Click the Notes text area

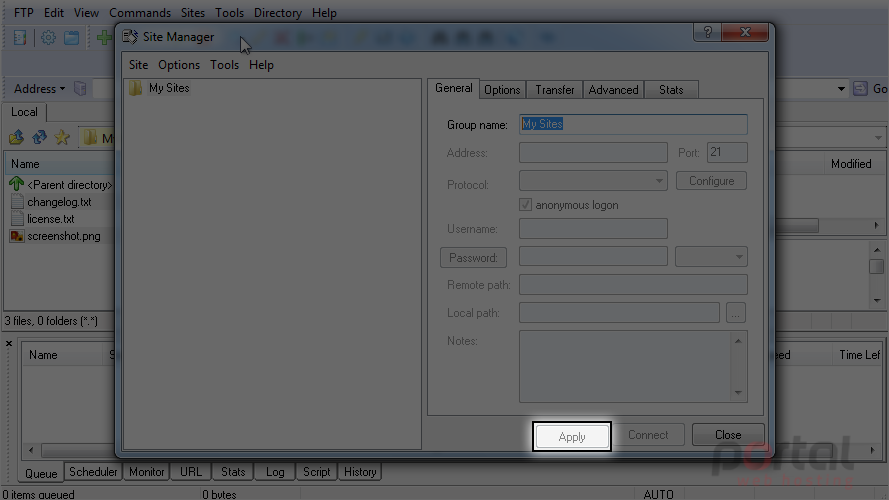point(625,367)
